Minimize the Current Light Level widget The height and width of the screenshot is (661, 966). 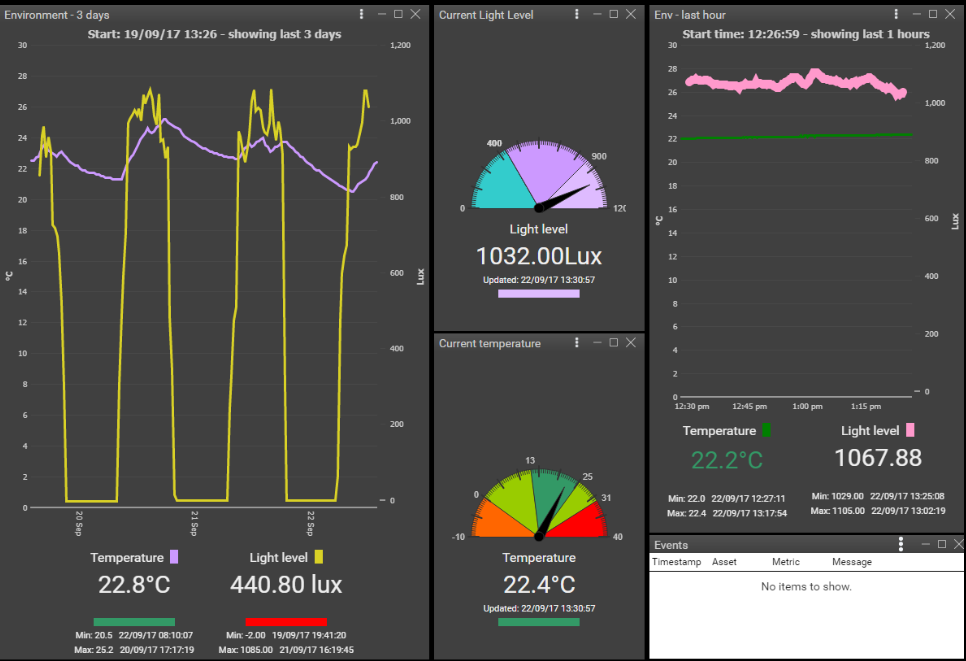596,13
